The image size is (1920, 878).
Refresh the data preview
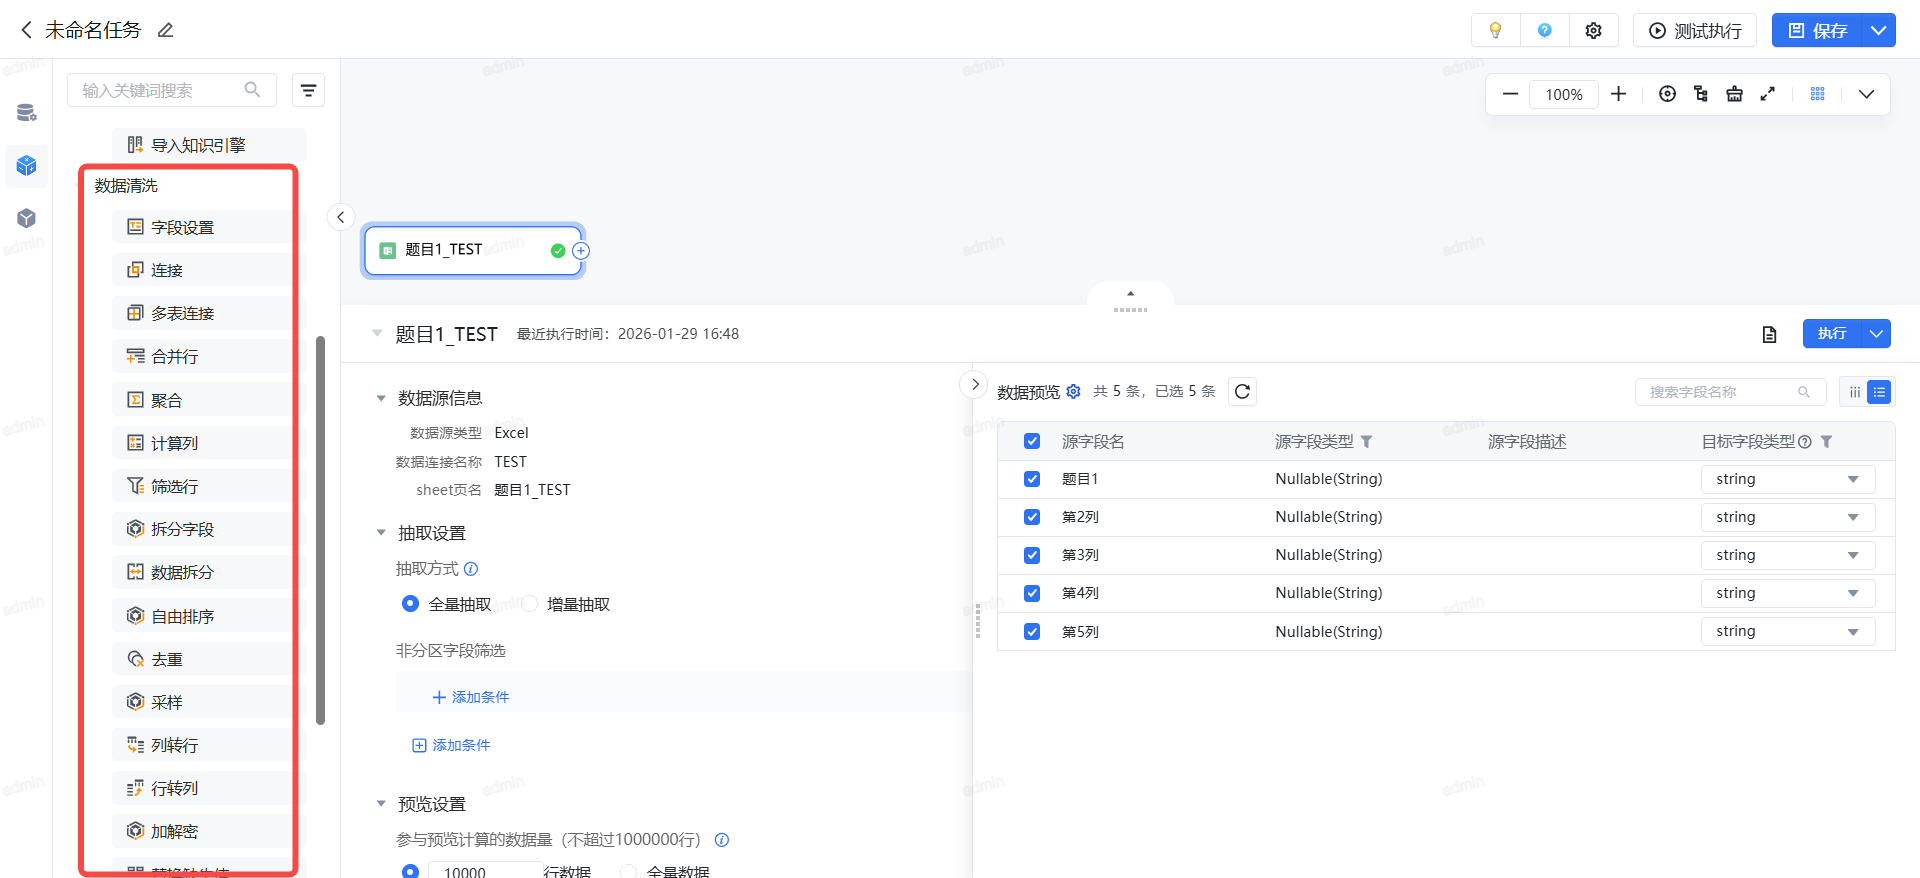(1242, 392)
